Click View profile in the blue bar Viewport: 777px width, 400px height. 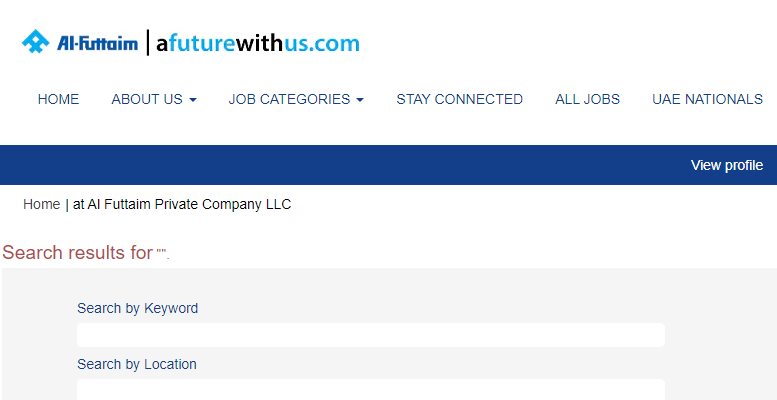(727, 165)
